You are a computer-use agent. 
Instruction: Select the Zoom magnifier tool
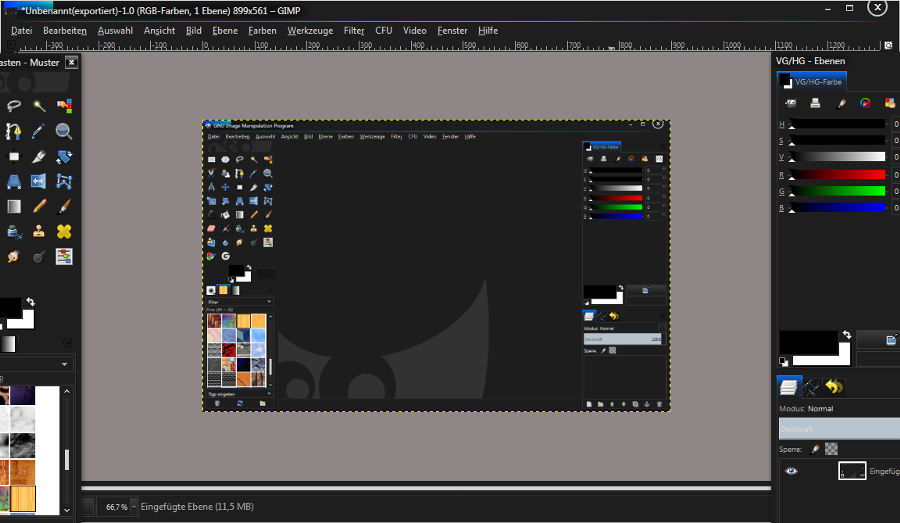(64, 131)
